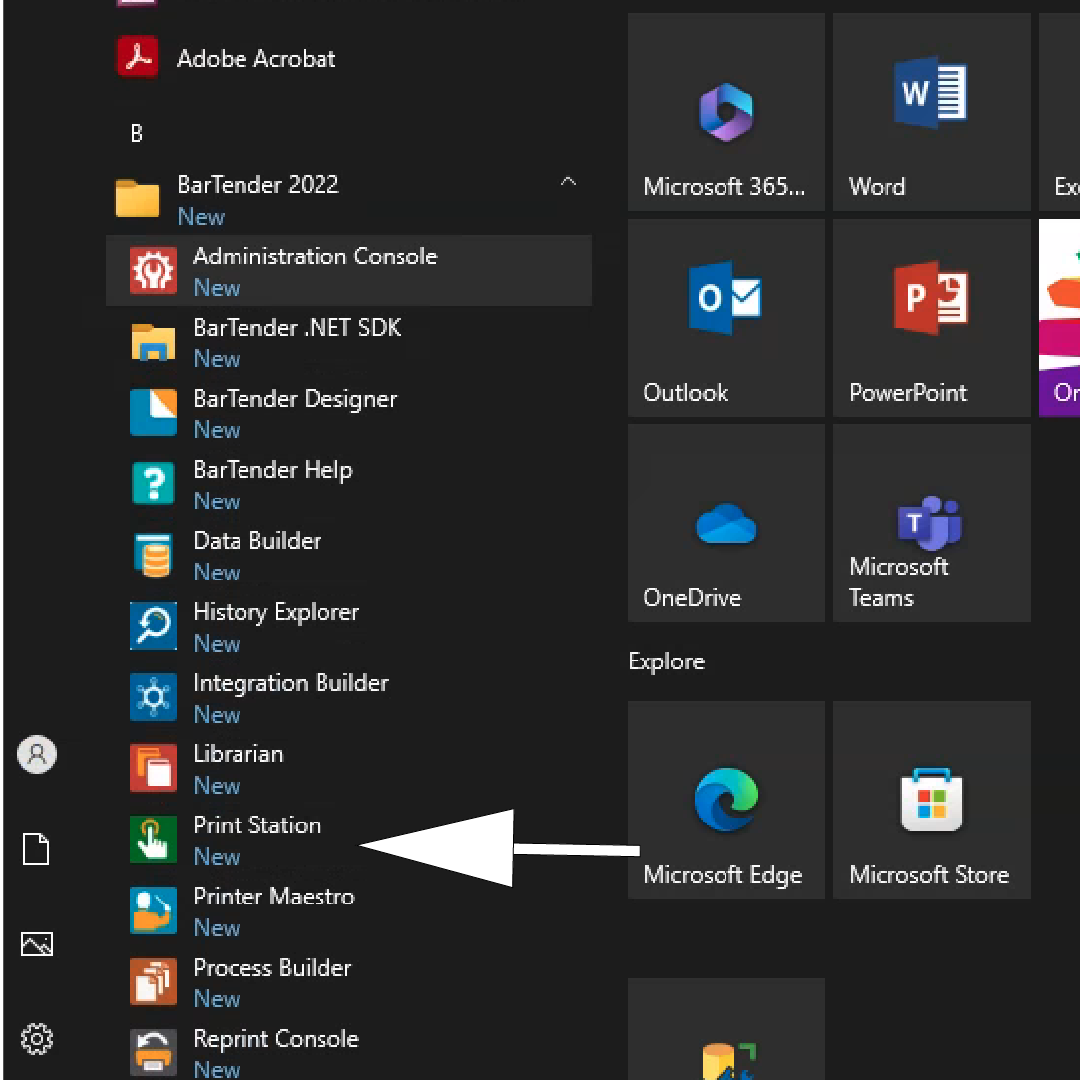The image size is (1080, 1080).
Task: Launch Integration Builder icon
Action: coord(153,697)
